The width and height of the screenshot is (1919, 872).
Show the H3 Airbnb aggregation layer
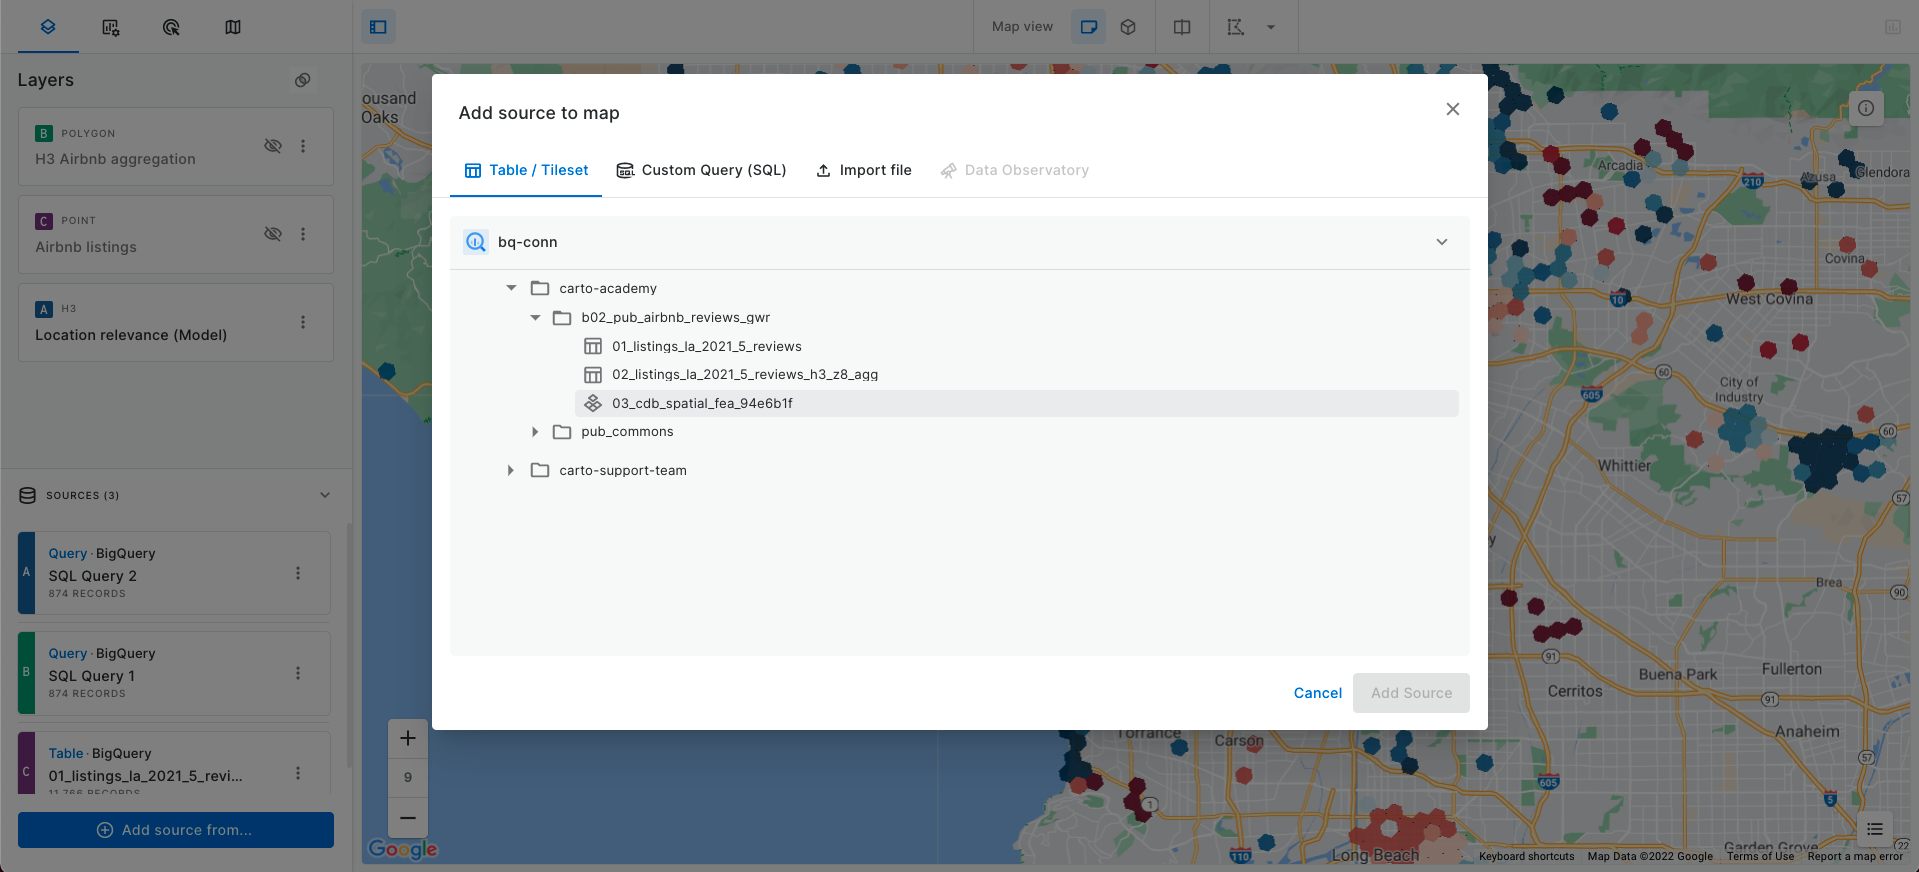pos(272,146)
